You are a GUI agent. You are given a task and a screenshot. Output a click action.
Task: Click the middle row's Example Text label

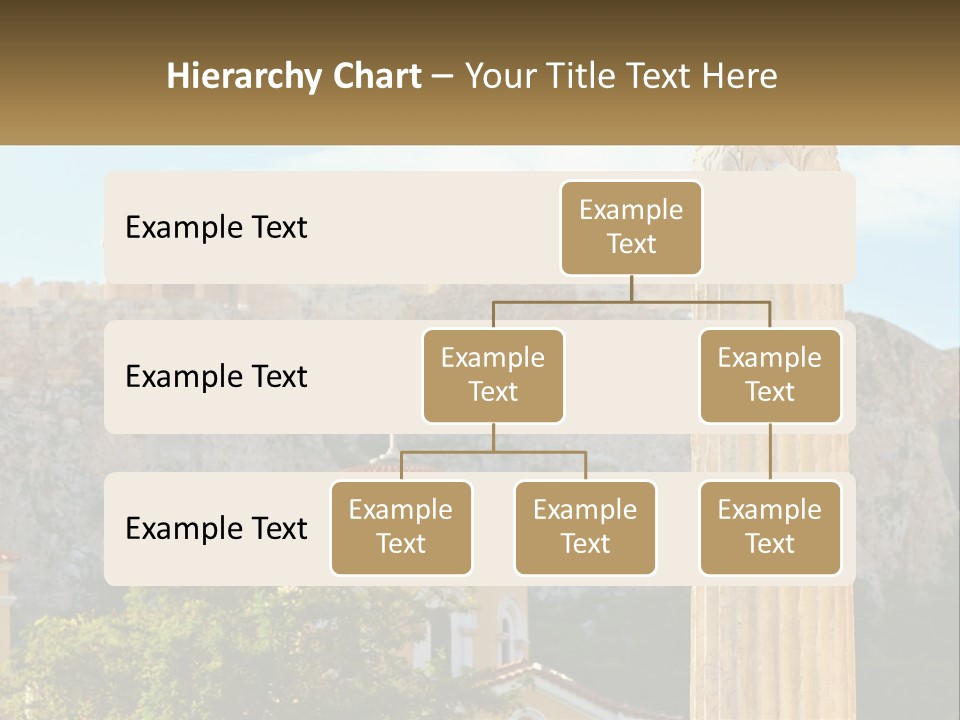[216, 377]
